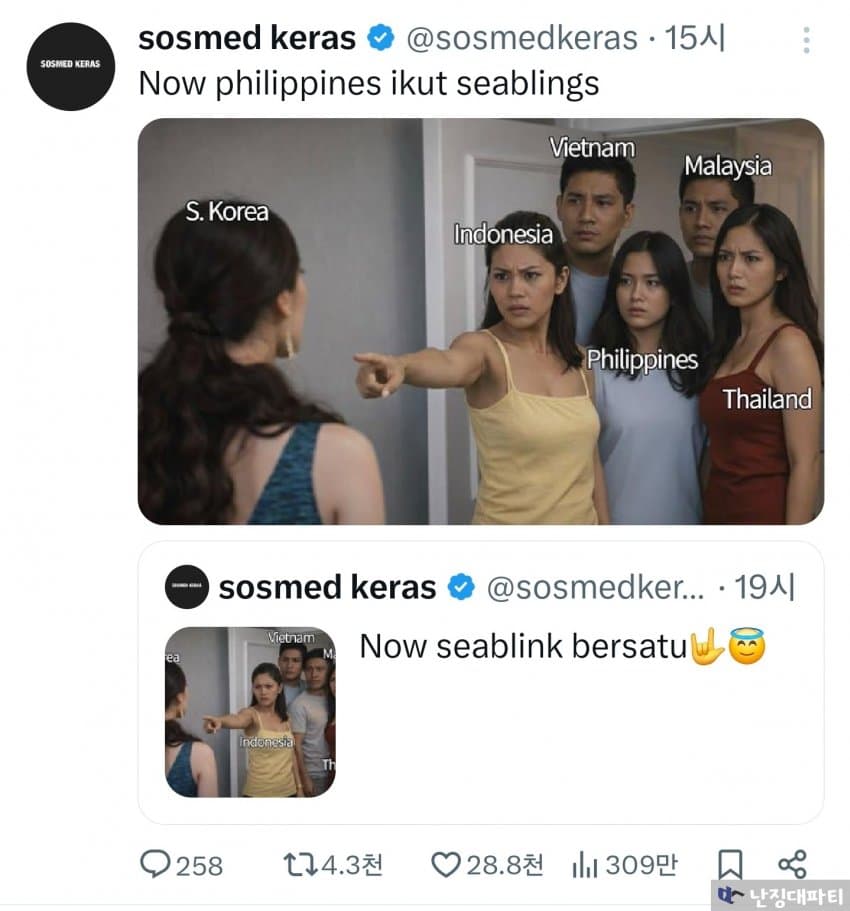Open the three-dot more options menu

click(x=806, y=41)
